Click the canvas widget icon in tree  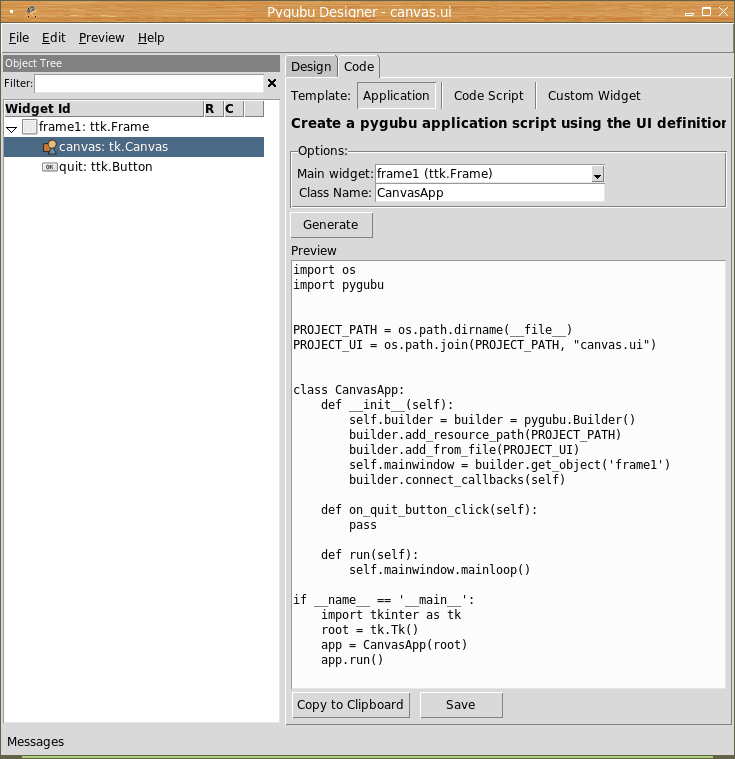(50, 147)
